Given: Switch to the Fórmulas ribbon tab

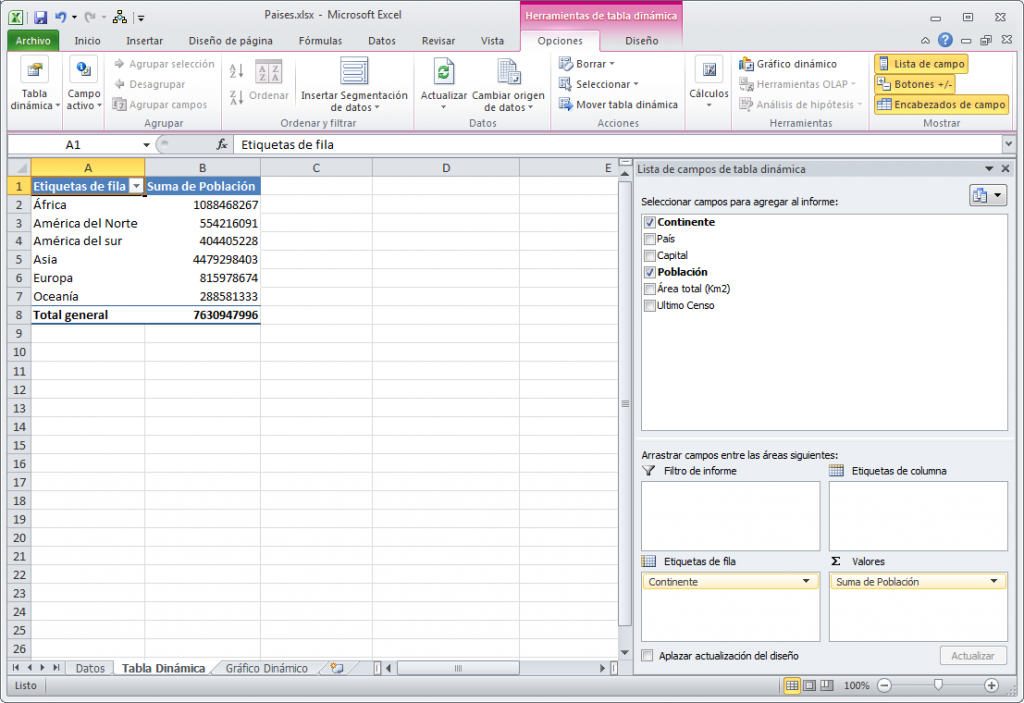Looking at the screenshot, I should 320,41.
